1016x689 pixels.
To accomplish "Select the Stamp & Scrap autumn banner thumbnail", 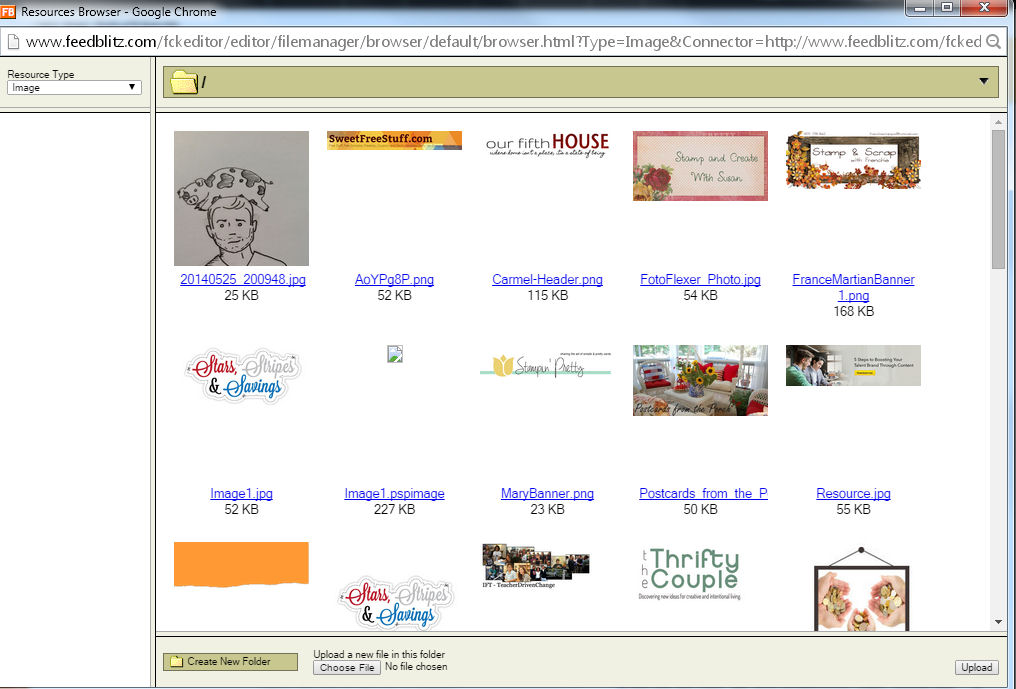I will click(853, 160).
